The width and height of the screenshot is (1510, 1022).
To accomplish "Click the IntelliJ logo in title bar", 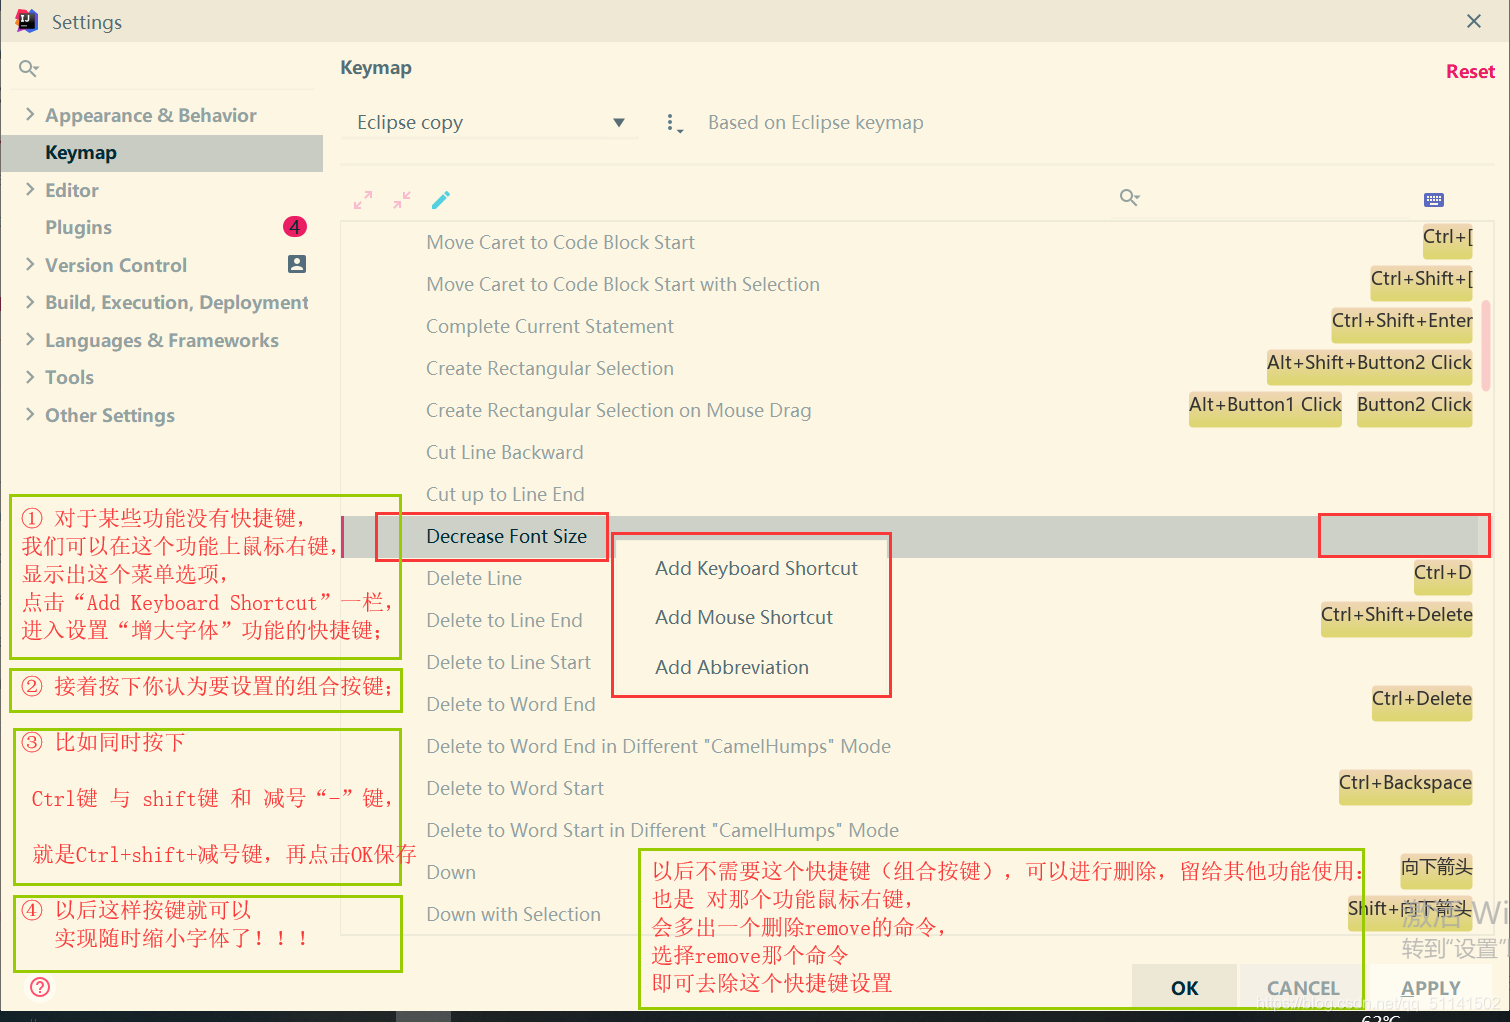I will (x=27, y=21).
